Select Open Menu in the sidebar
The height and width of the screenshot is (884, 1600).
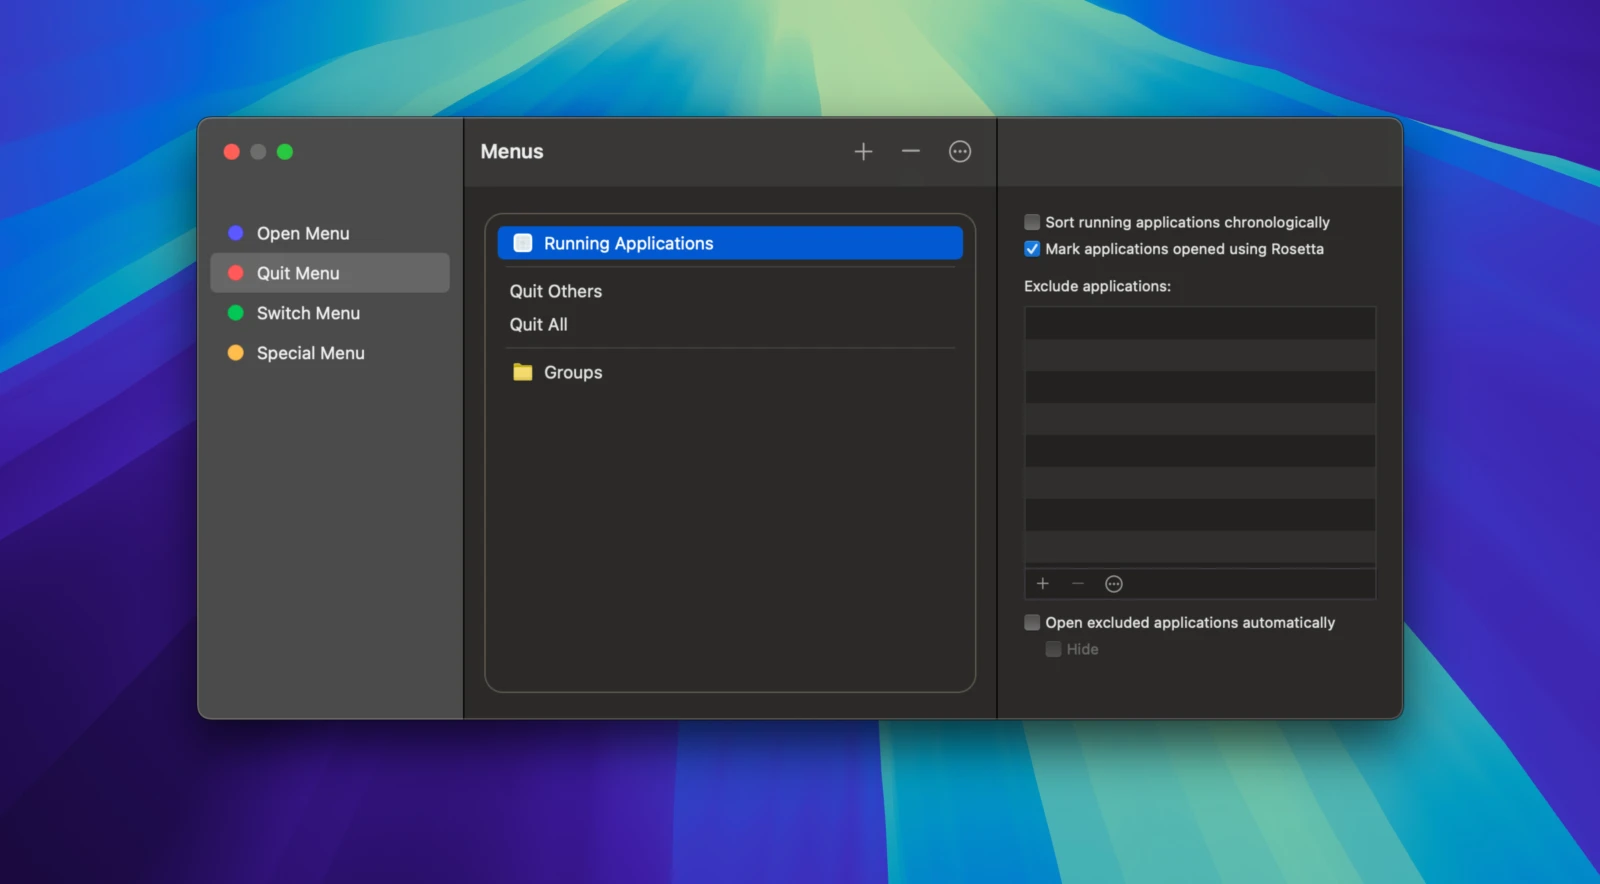pyautogui.click(x=303, y=233)
